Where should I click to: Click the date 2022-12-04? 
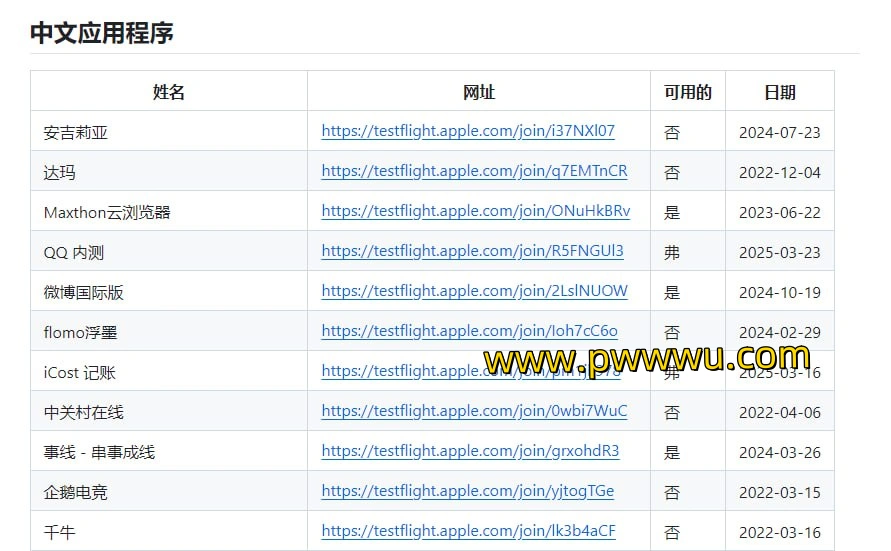point(780,173)
